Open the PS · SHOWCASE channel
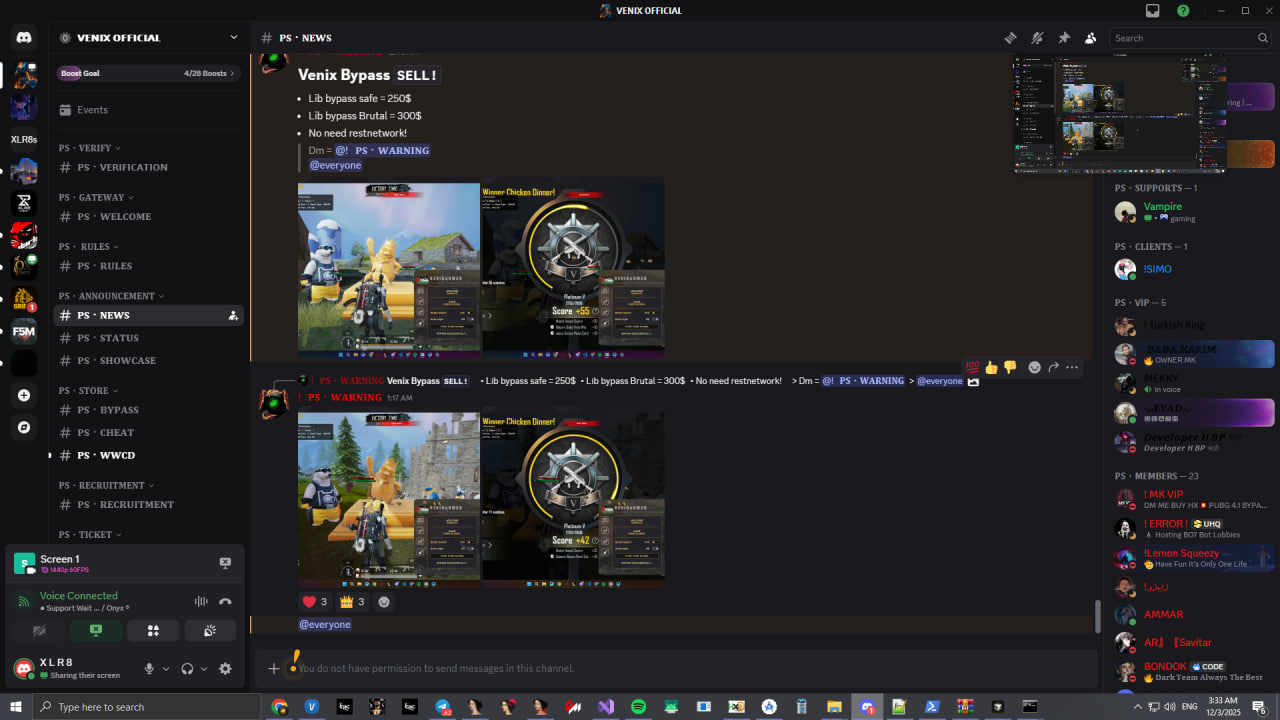 [x=148, y=360]
